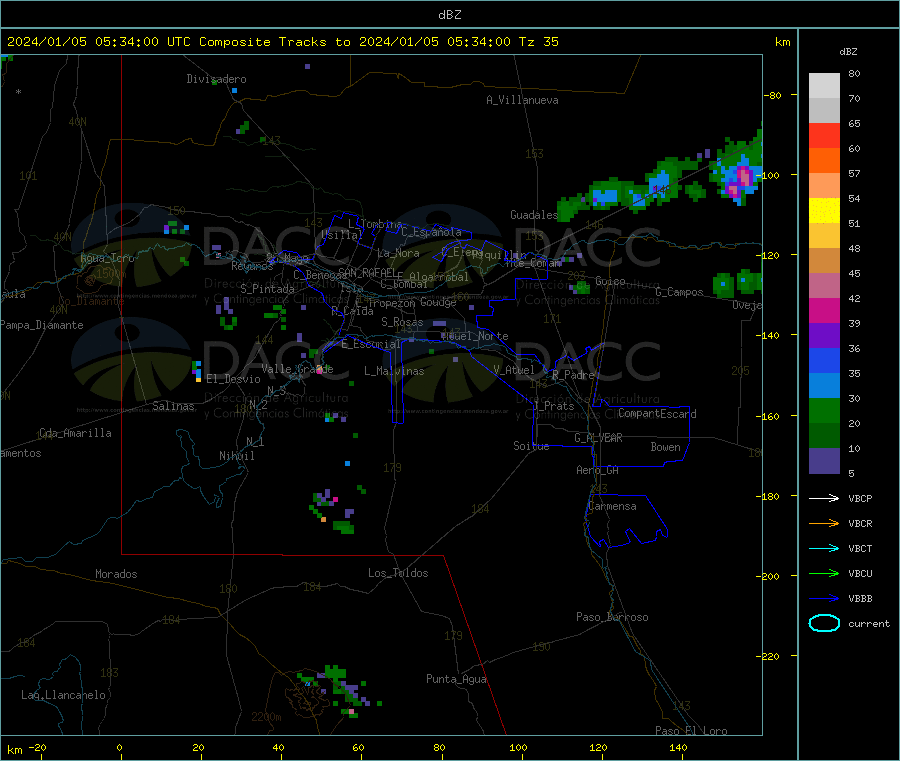Select the red 60 dBZ color swatch
Image resolution: width=900 pixels, height=761 pixels.
tap(824, 135)
